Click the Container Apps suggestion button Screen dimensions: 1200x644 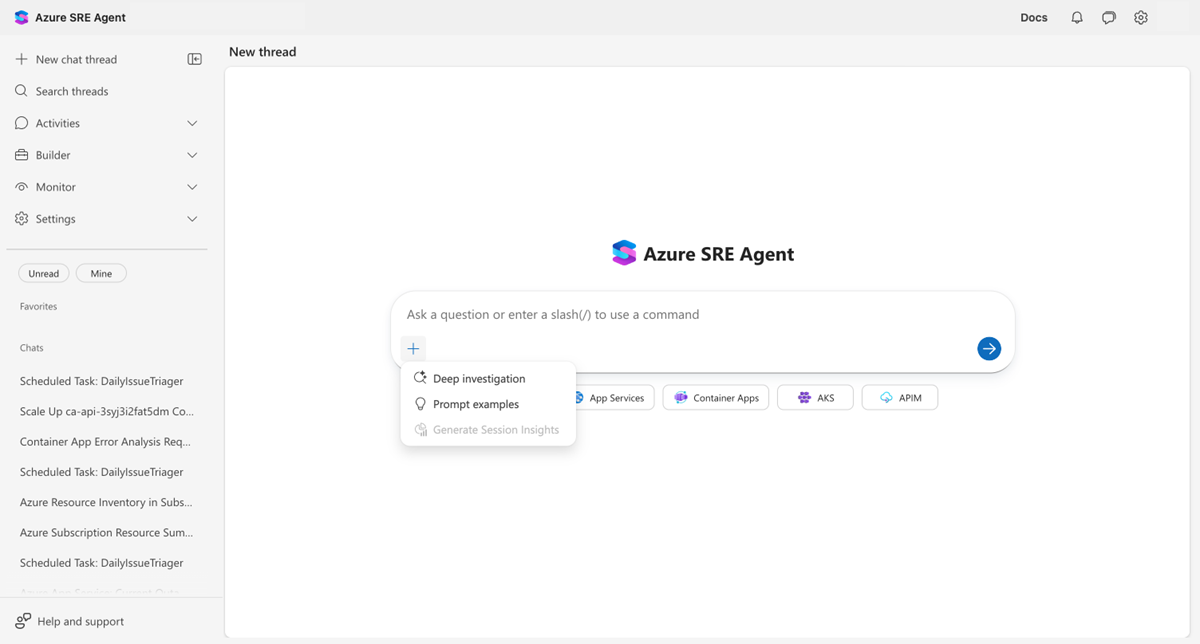(716, 398)
